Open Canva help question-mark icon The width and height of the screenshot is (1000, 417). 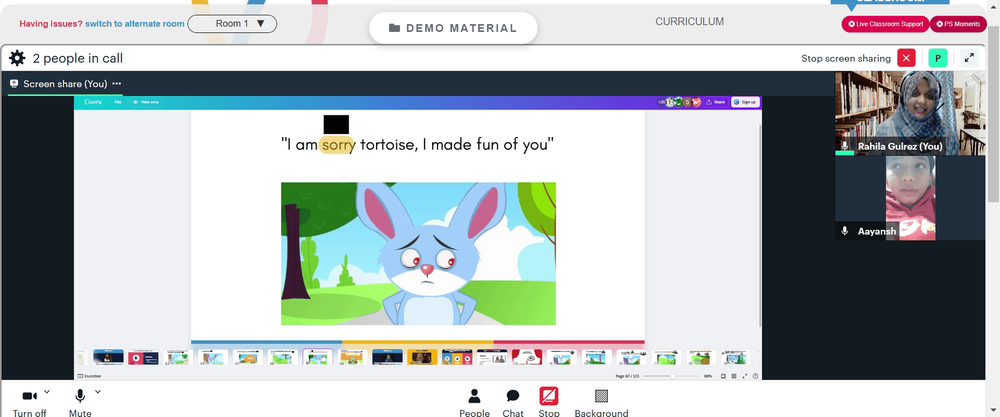755,376
